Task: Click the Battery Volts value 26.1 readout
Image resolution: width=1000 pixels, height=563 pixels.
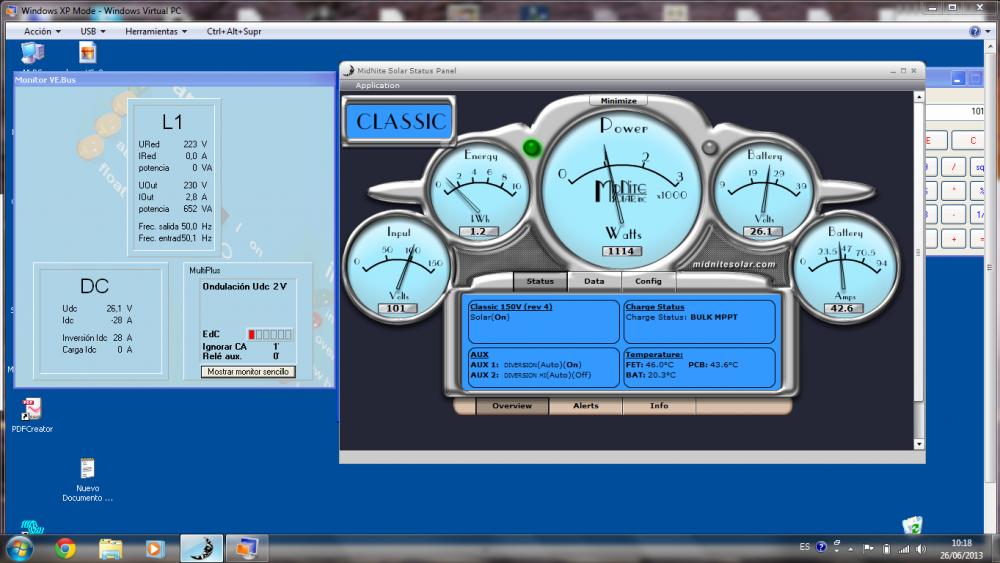Action: pos(761,231)
